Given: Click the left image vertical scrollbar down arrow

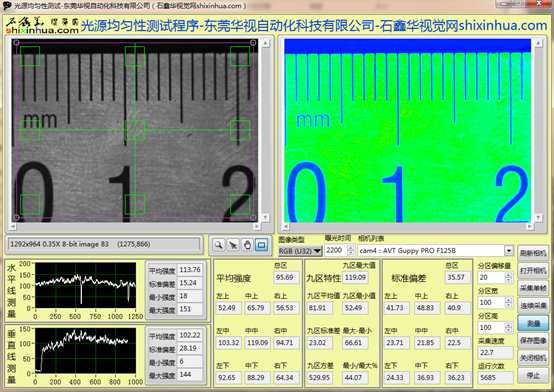Looking at the screenshot, I should tap(266, 217).
